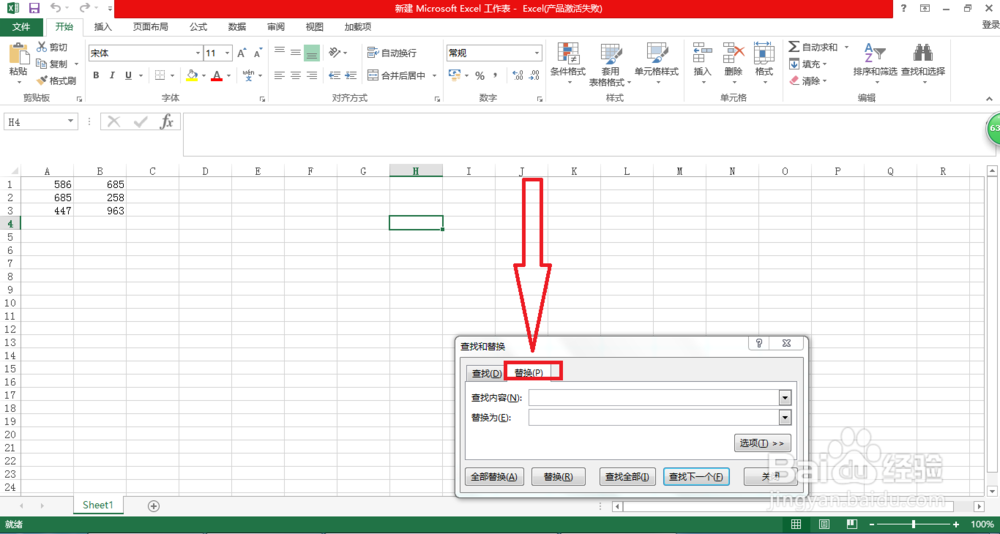Image resolution: width=1000 pixels, height=534 pixels.
Task: Switch to Page Layout (页面布局) tab
Action: tap(151, 27)
